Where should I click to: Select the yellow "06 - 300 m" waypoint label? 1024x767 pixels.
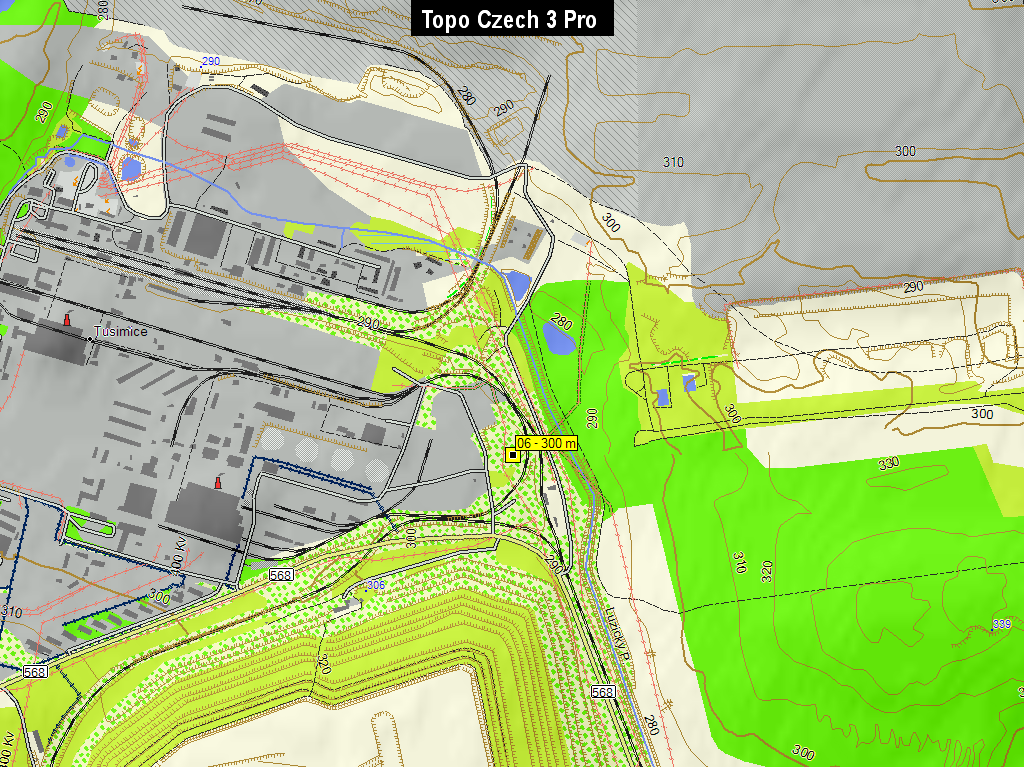[x=547, y=443]
